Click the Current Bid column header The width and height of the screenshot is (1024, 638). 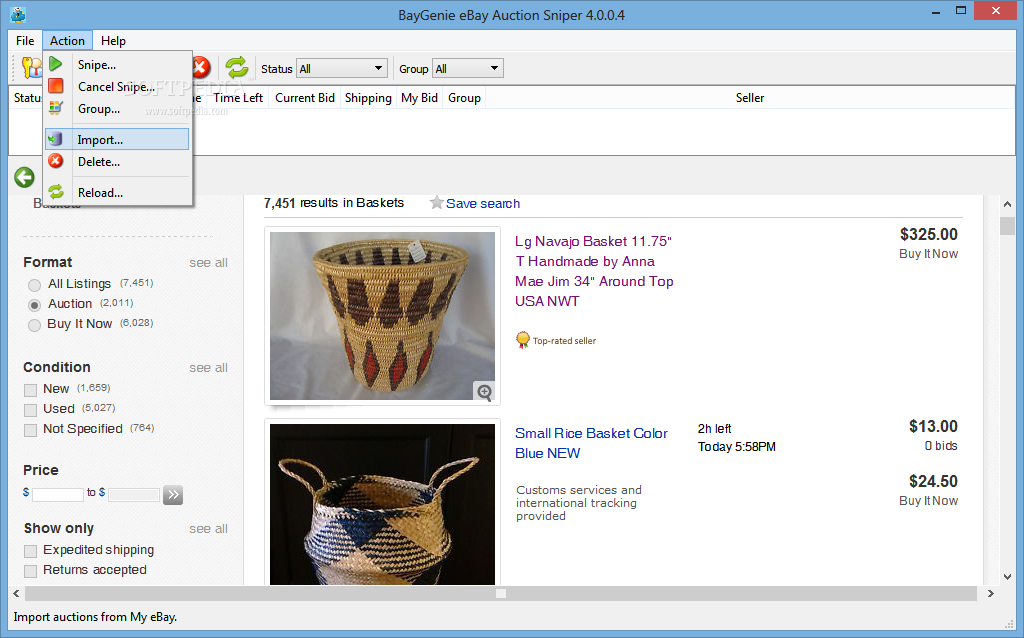tap(304, 97)
